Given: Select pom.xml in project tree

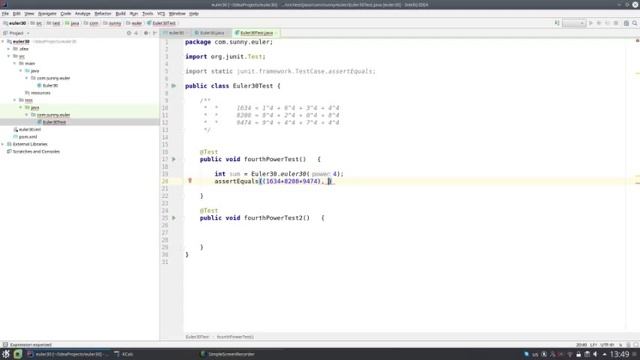Looking at the screenshot, I should tap(25, 137).
